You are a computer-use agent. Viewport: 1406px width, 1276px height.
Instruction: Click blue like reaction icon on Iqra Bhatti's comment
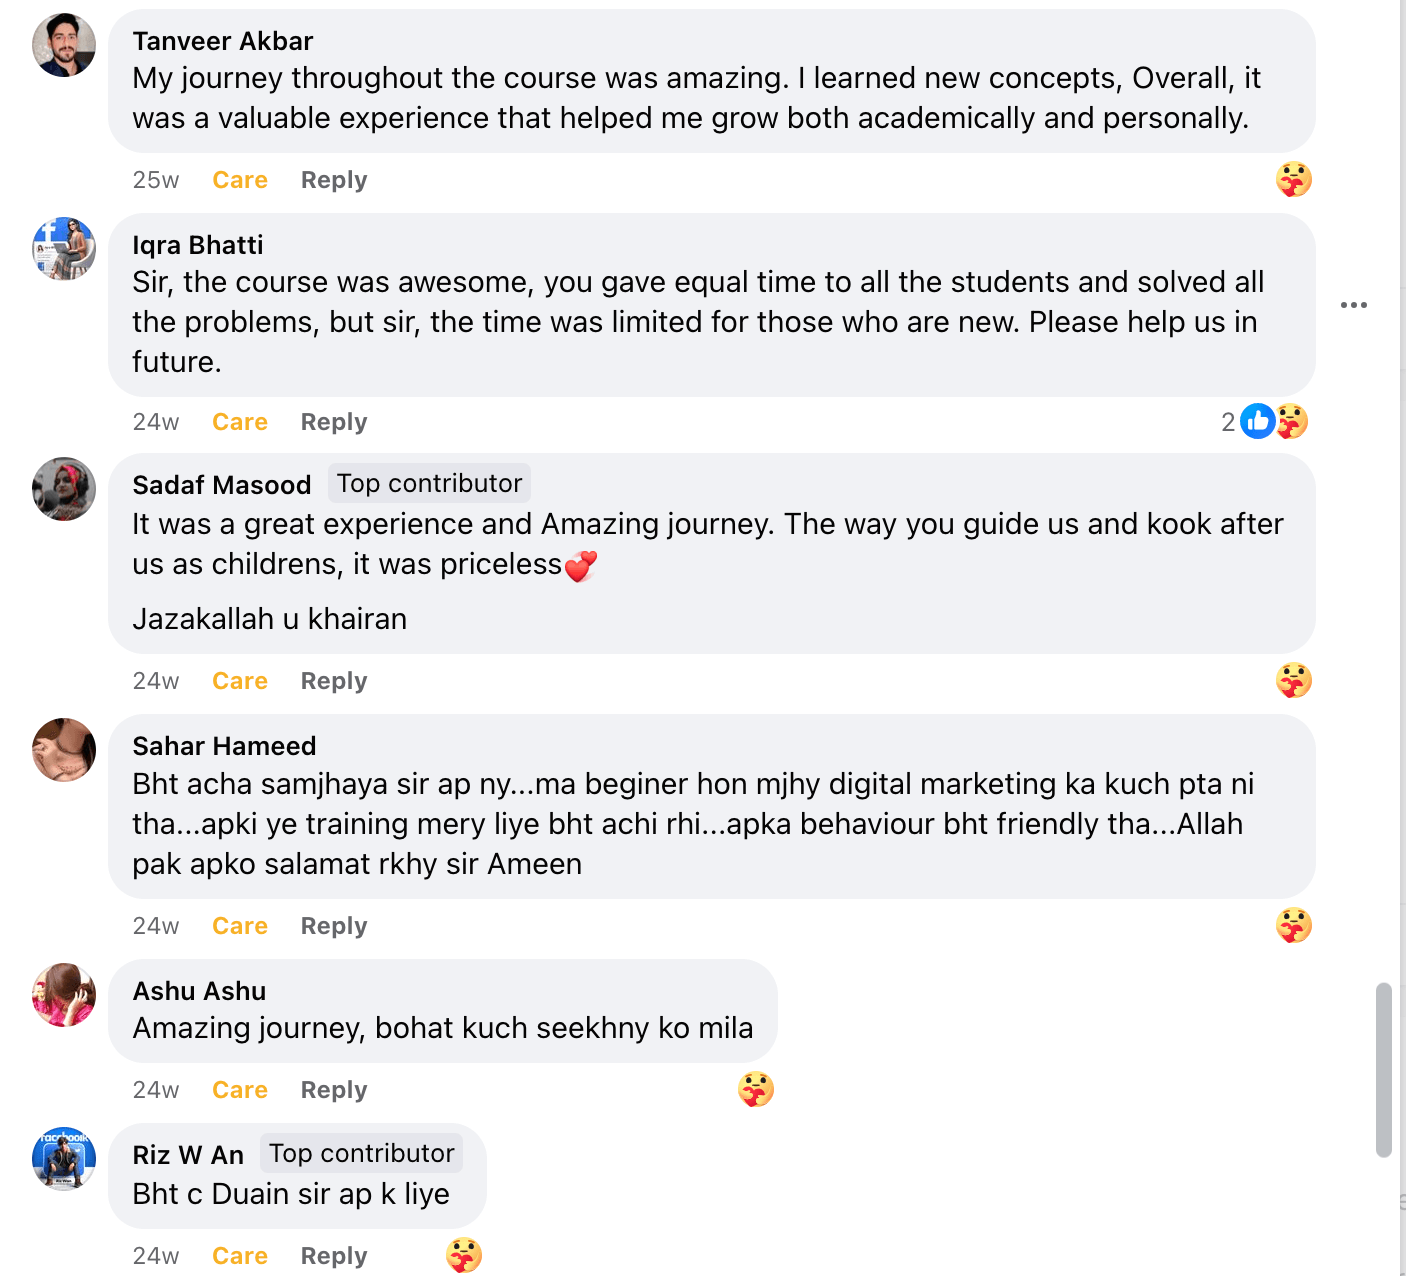coord(1257,421)
